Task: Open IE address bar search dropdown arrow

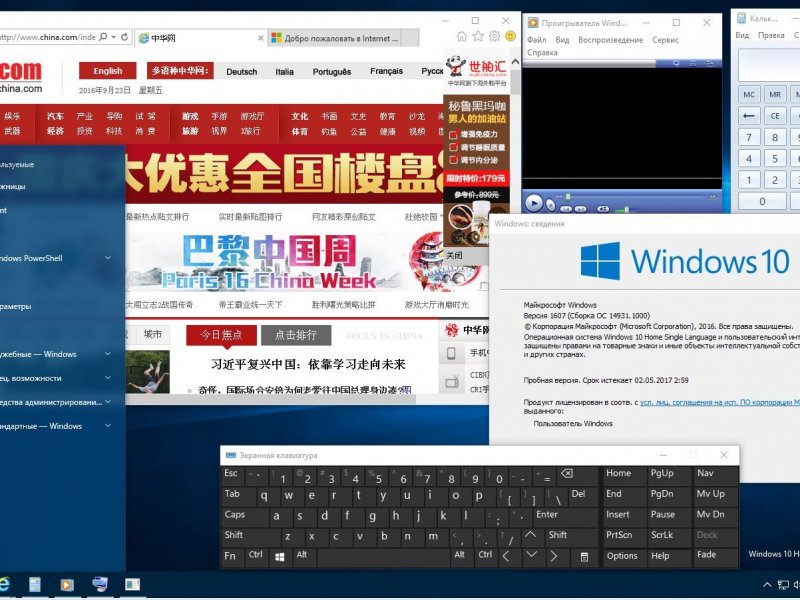Action: click(x=114, y=37)
